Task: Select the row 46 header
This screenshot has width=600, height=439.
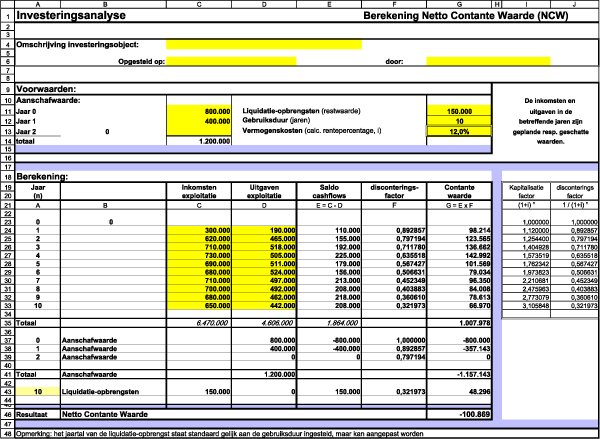Action: 7,414
